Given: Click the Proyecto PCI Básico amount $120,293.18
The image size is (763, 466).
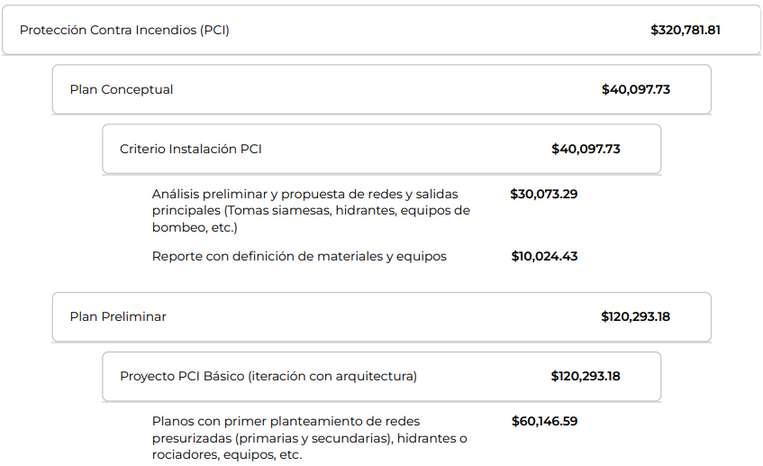Looking at the screenshot, I should (585, 376).
